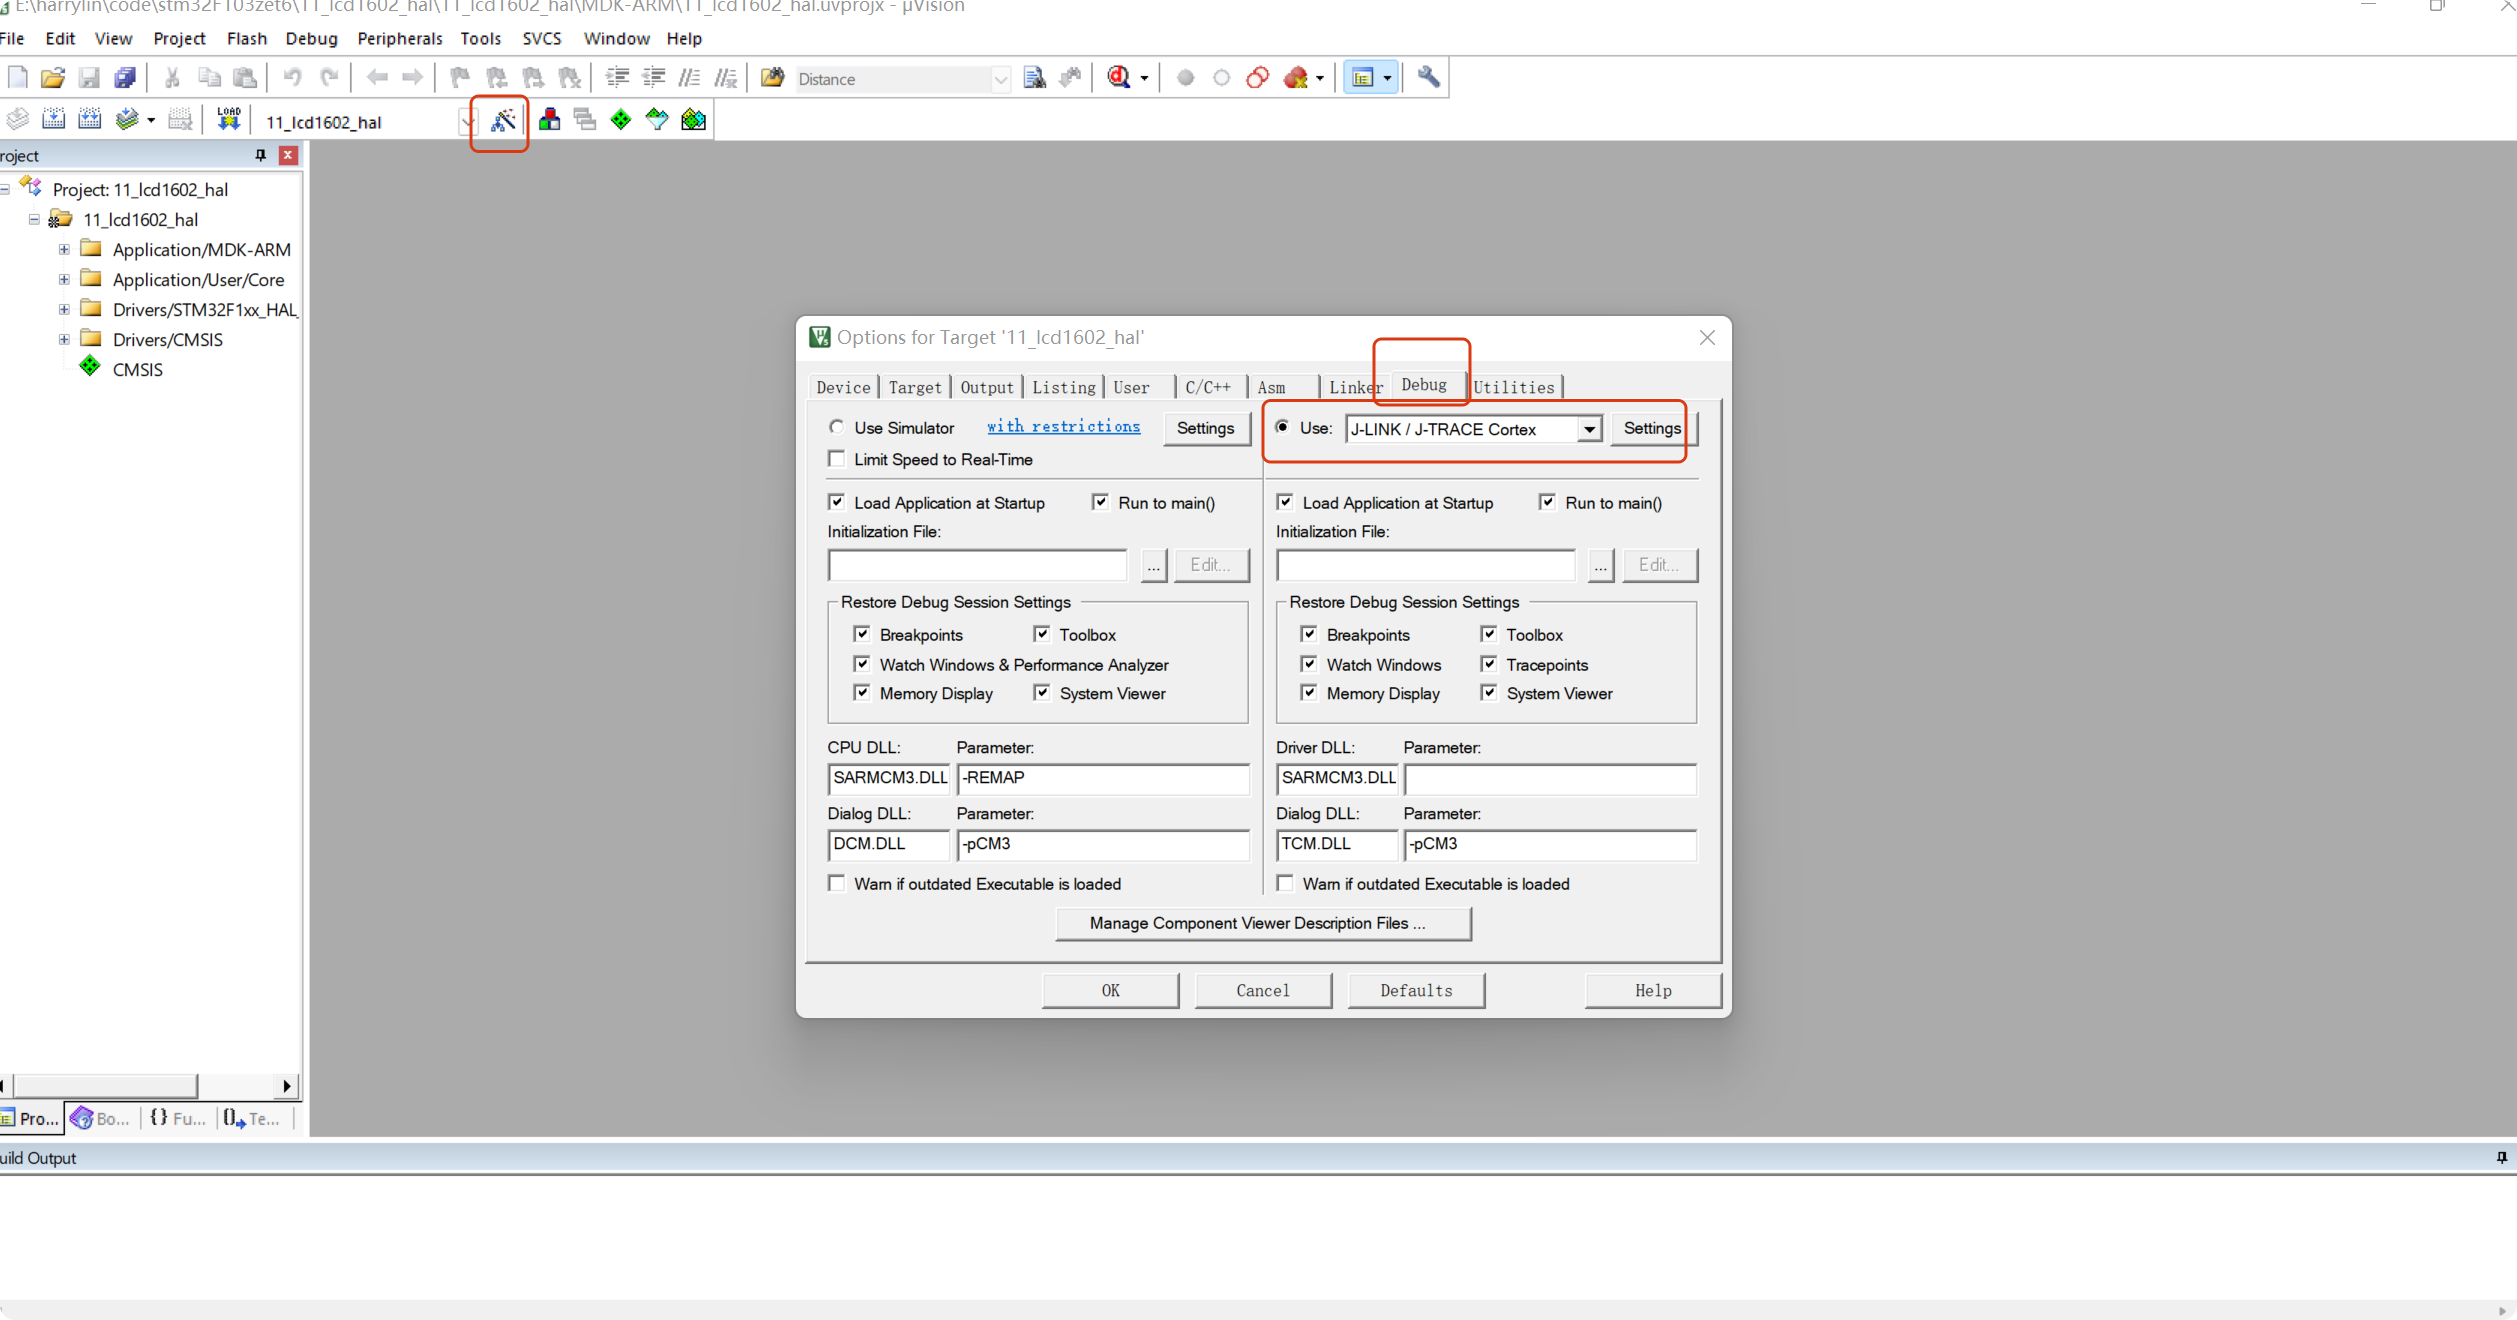Click the Pack Installer icon in toolbar
This screenshot has width=2517, height=1320.
pyautogui.click(x=693, y=120)
